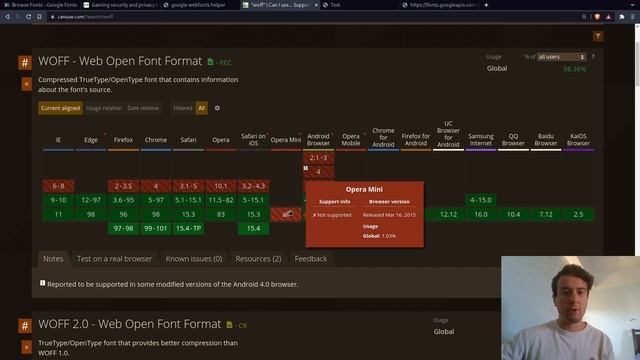This screenshot has height=360, width=640.
Task: Click the usage help question mark
Action: tap(593, 57)
